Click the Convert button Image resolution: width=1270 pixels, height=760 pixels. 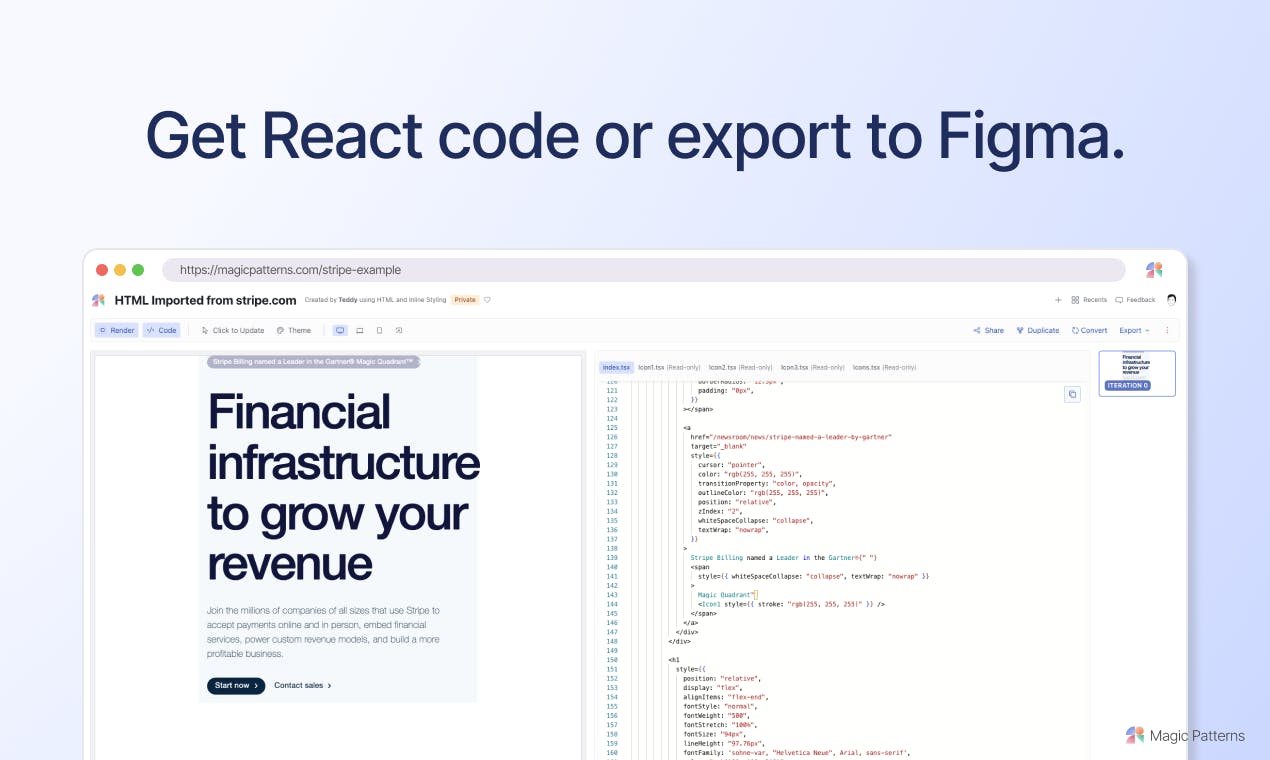(x=1089, y=330)
